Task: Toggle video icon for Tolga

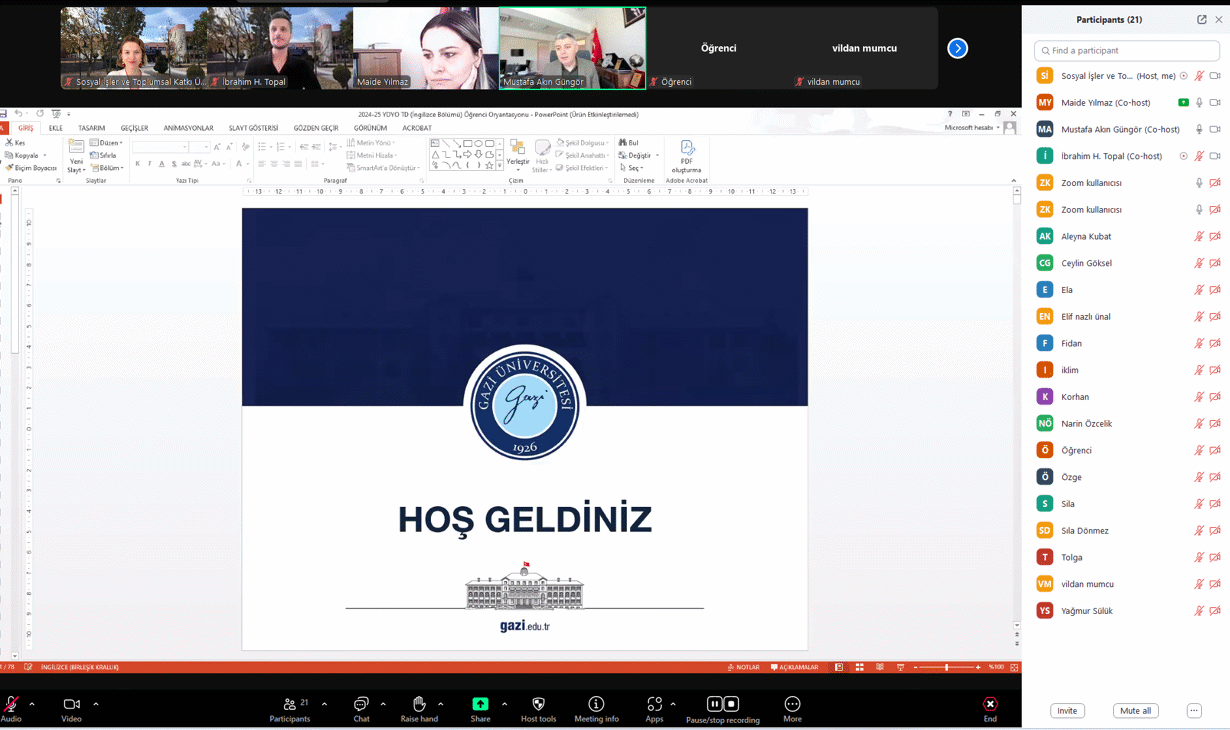Action: click(1215, 557)
